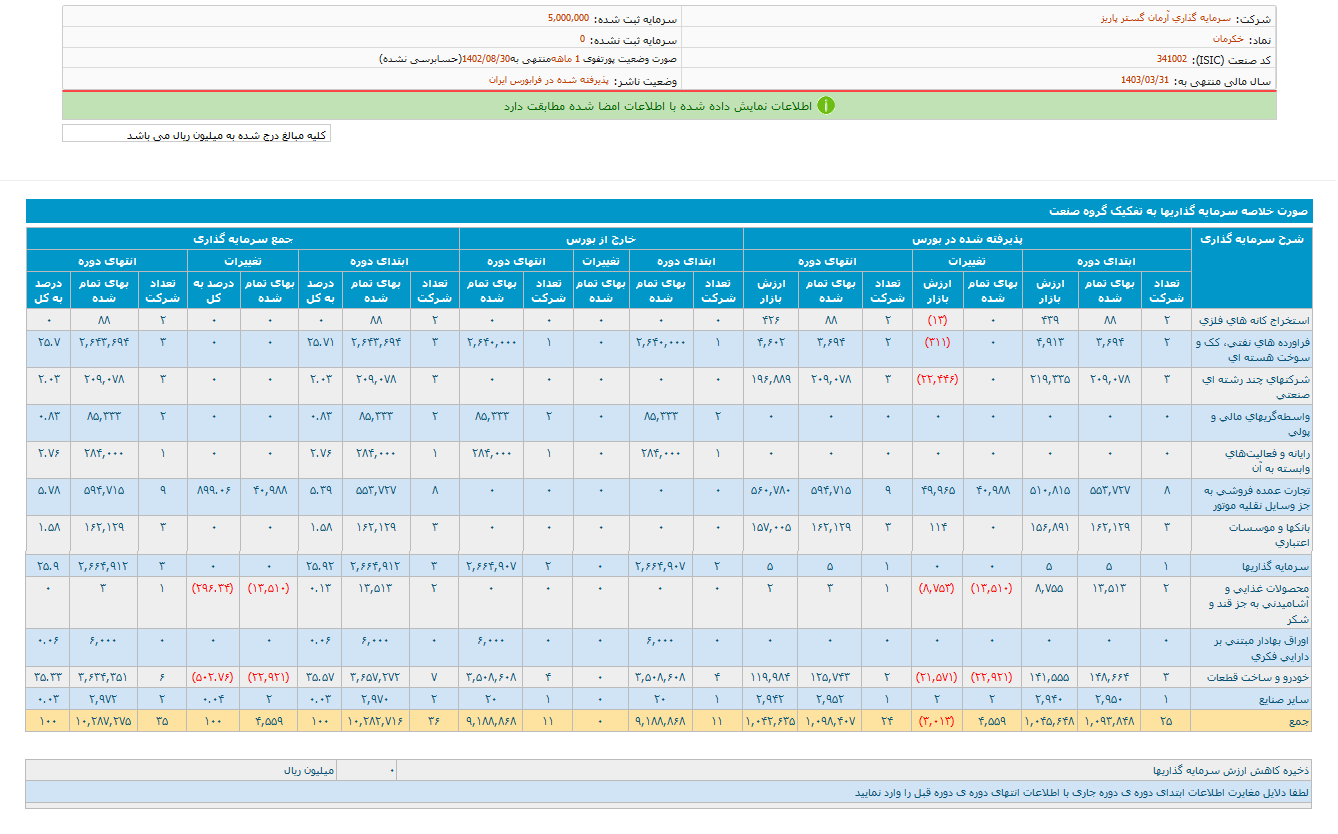Screen dimensions: 1338x834
Task: Click the پذیرفته شده در بورس header
Action: click(x=967, y=238)
